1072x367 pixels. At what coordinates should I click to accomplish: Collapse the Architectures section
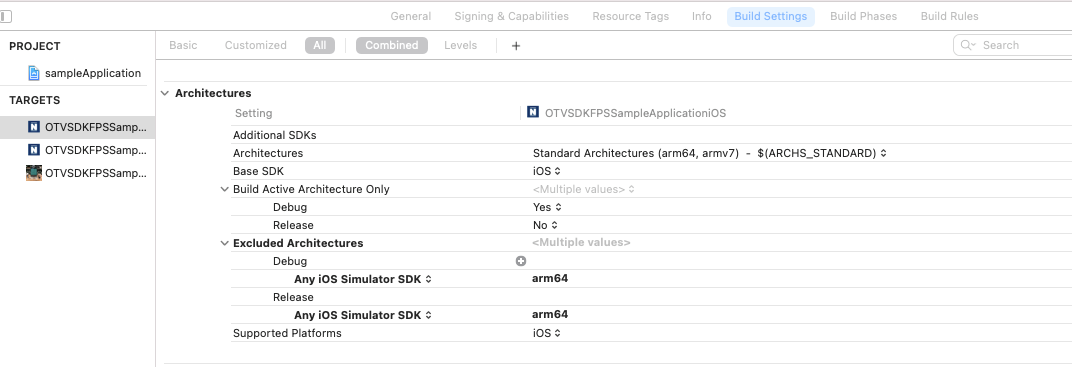point(165,93)
